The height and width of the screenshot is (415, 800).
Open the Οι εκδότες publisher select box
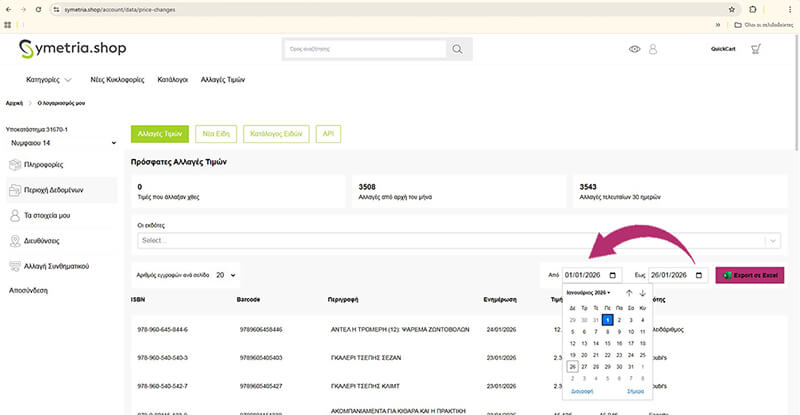458,240
